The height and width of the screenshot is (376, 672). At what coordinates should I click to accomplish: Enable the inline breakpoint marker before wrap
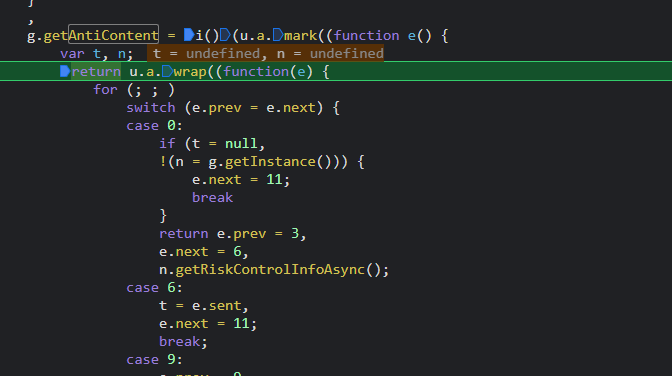click(168, 71)
